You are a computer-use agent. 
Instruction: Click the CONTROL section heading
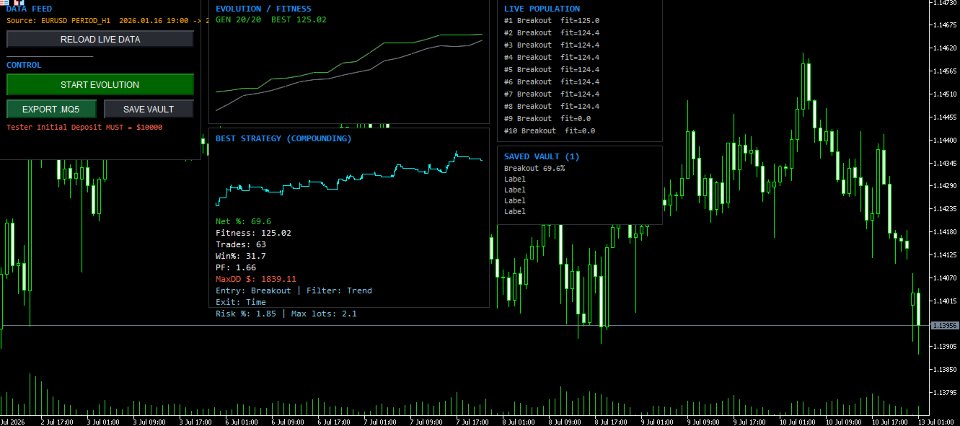pos(24,65)
